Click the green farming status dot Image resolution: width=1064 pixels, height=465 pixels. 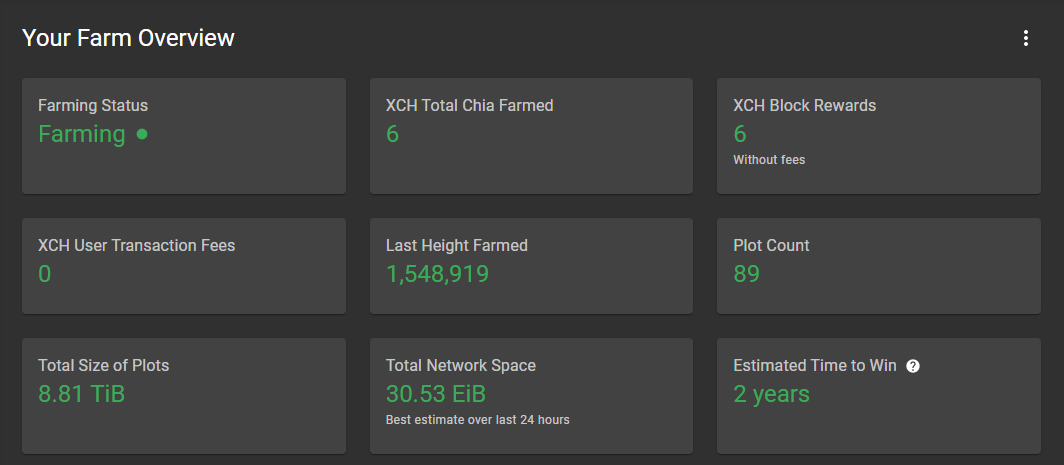(x=142, y=134)
